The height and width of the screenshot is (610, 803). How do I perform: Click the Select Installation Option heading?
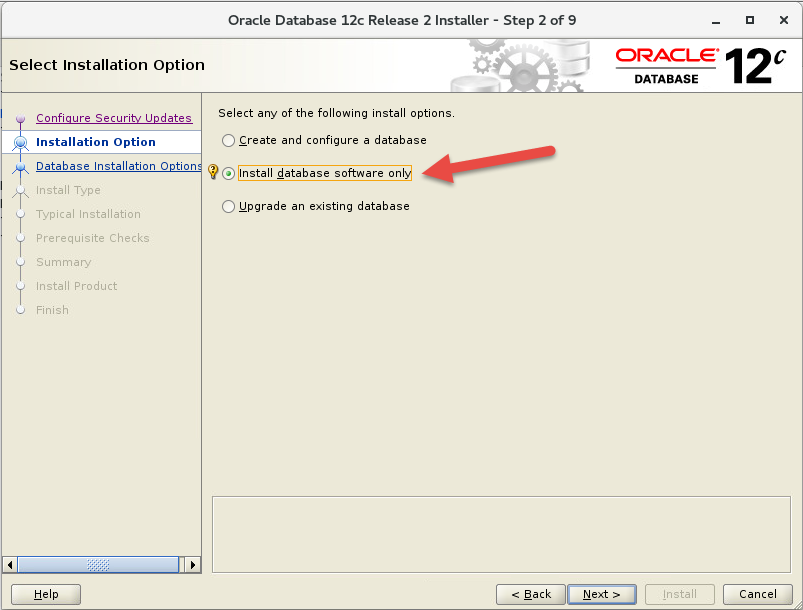click(x=107, y=65)
